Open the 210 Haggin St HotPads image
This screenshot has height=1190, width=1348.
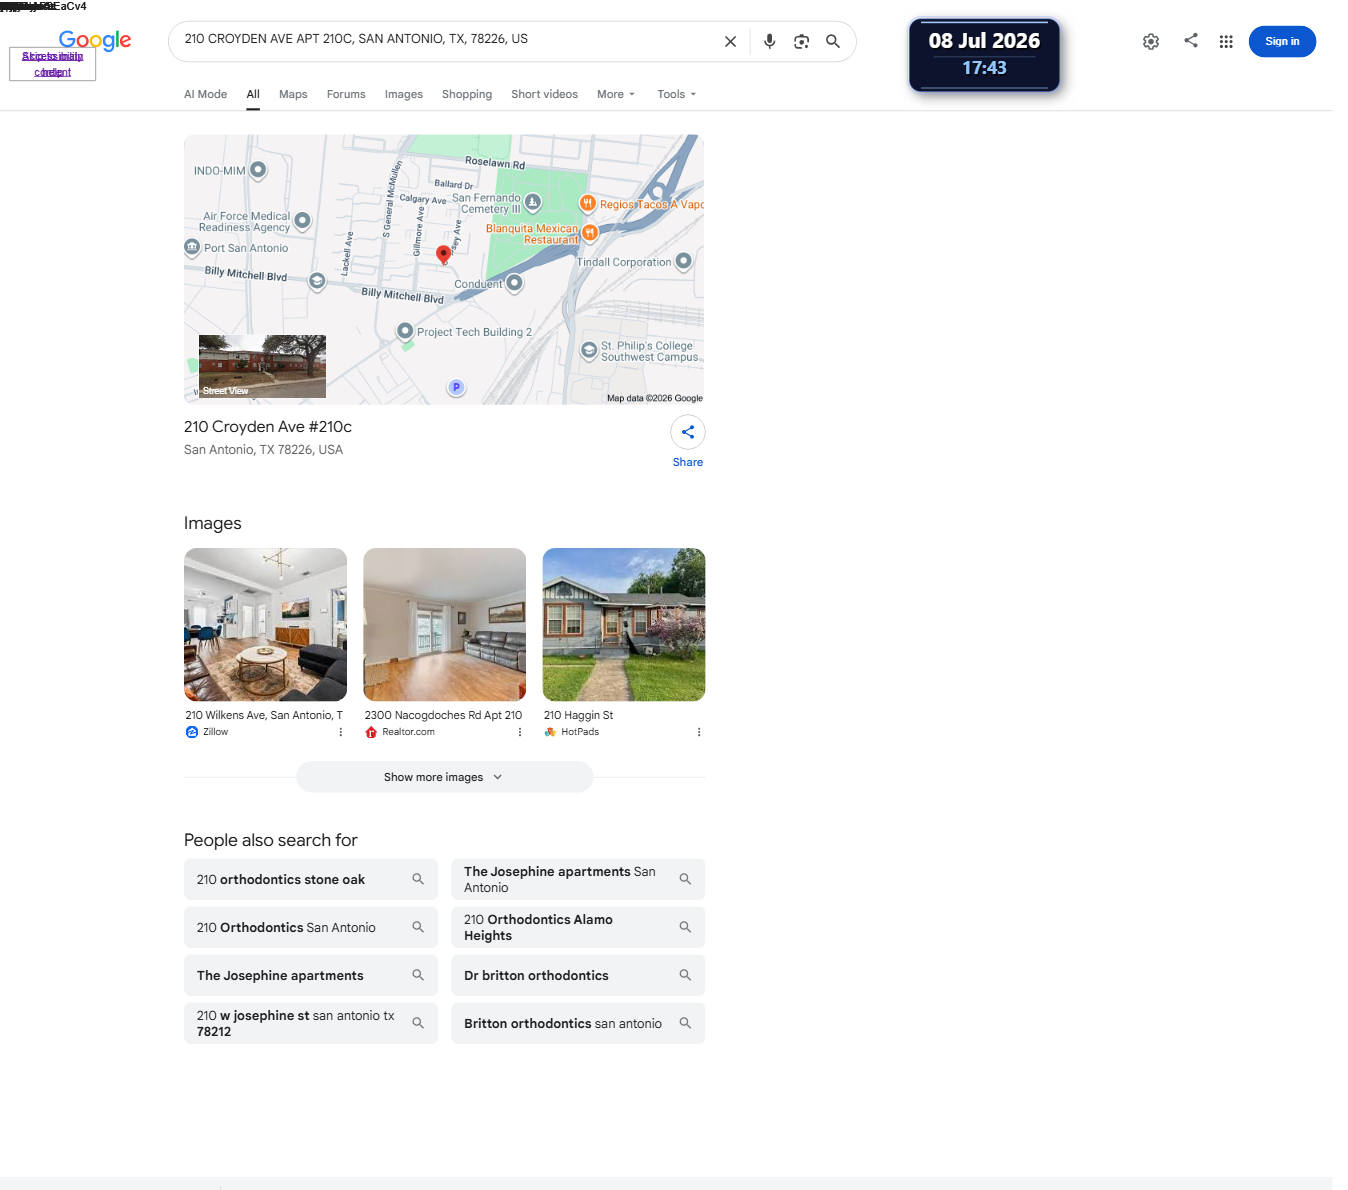click(x=624, y=624)
